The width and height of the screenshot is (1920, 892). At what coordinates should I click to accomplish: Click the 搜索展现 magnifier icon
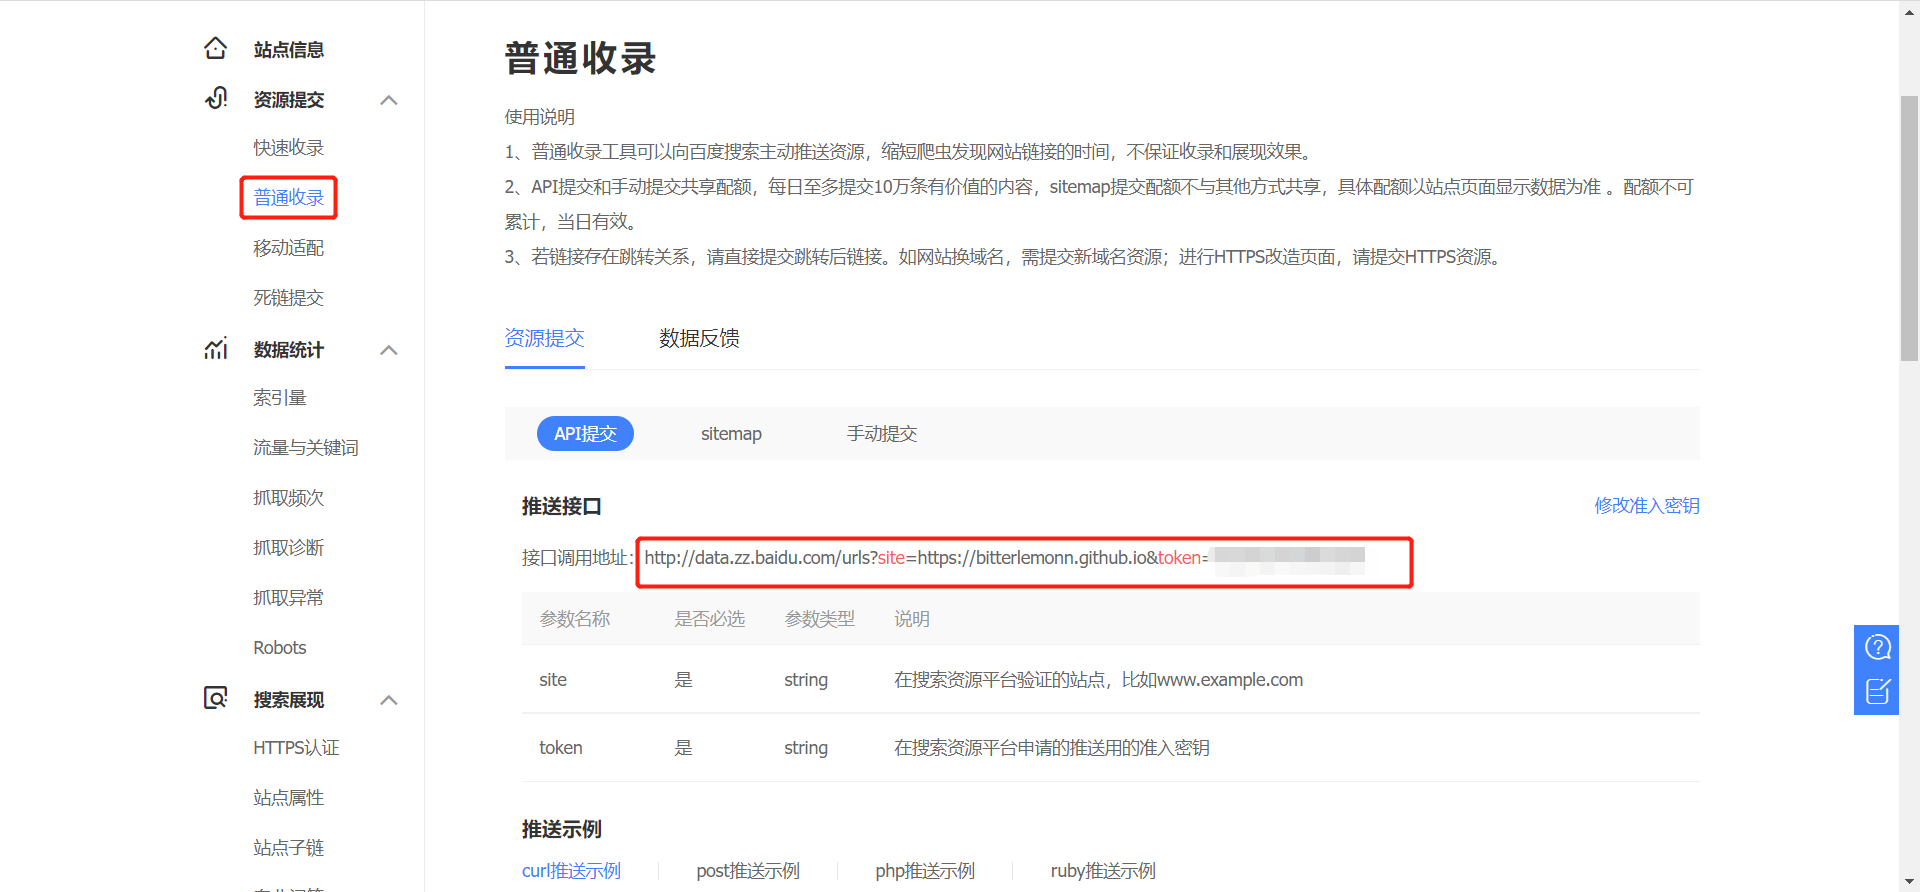tap(216, 698)
